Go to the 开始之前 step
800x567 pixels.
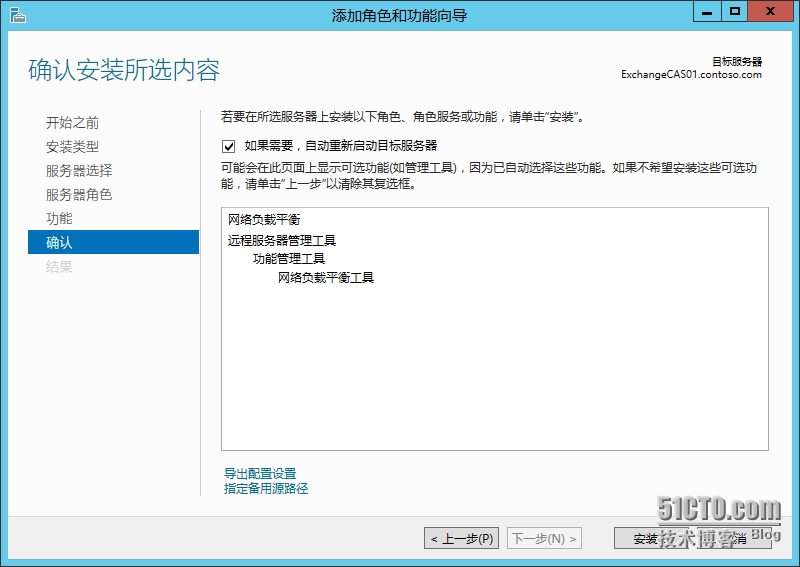click(x=72, y=123)
